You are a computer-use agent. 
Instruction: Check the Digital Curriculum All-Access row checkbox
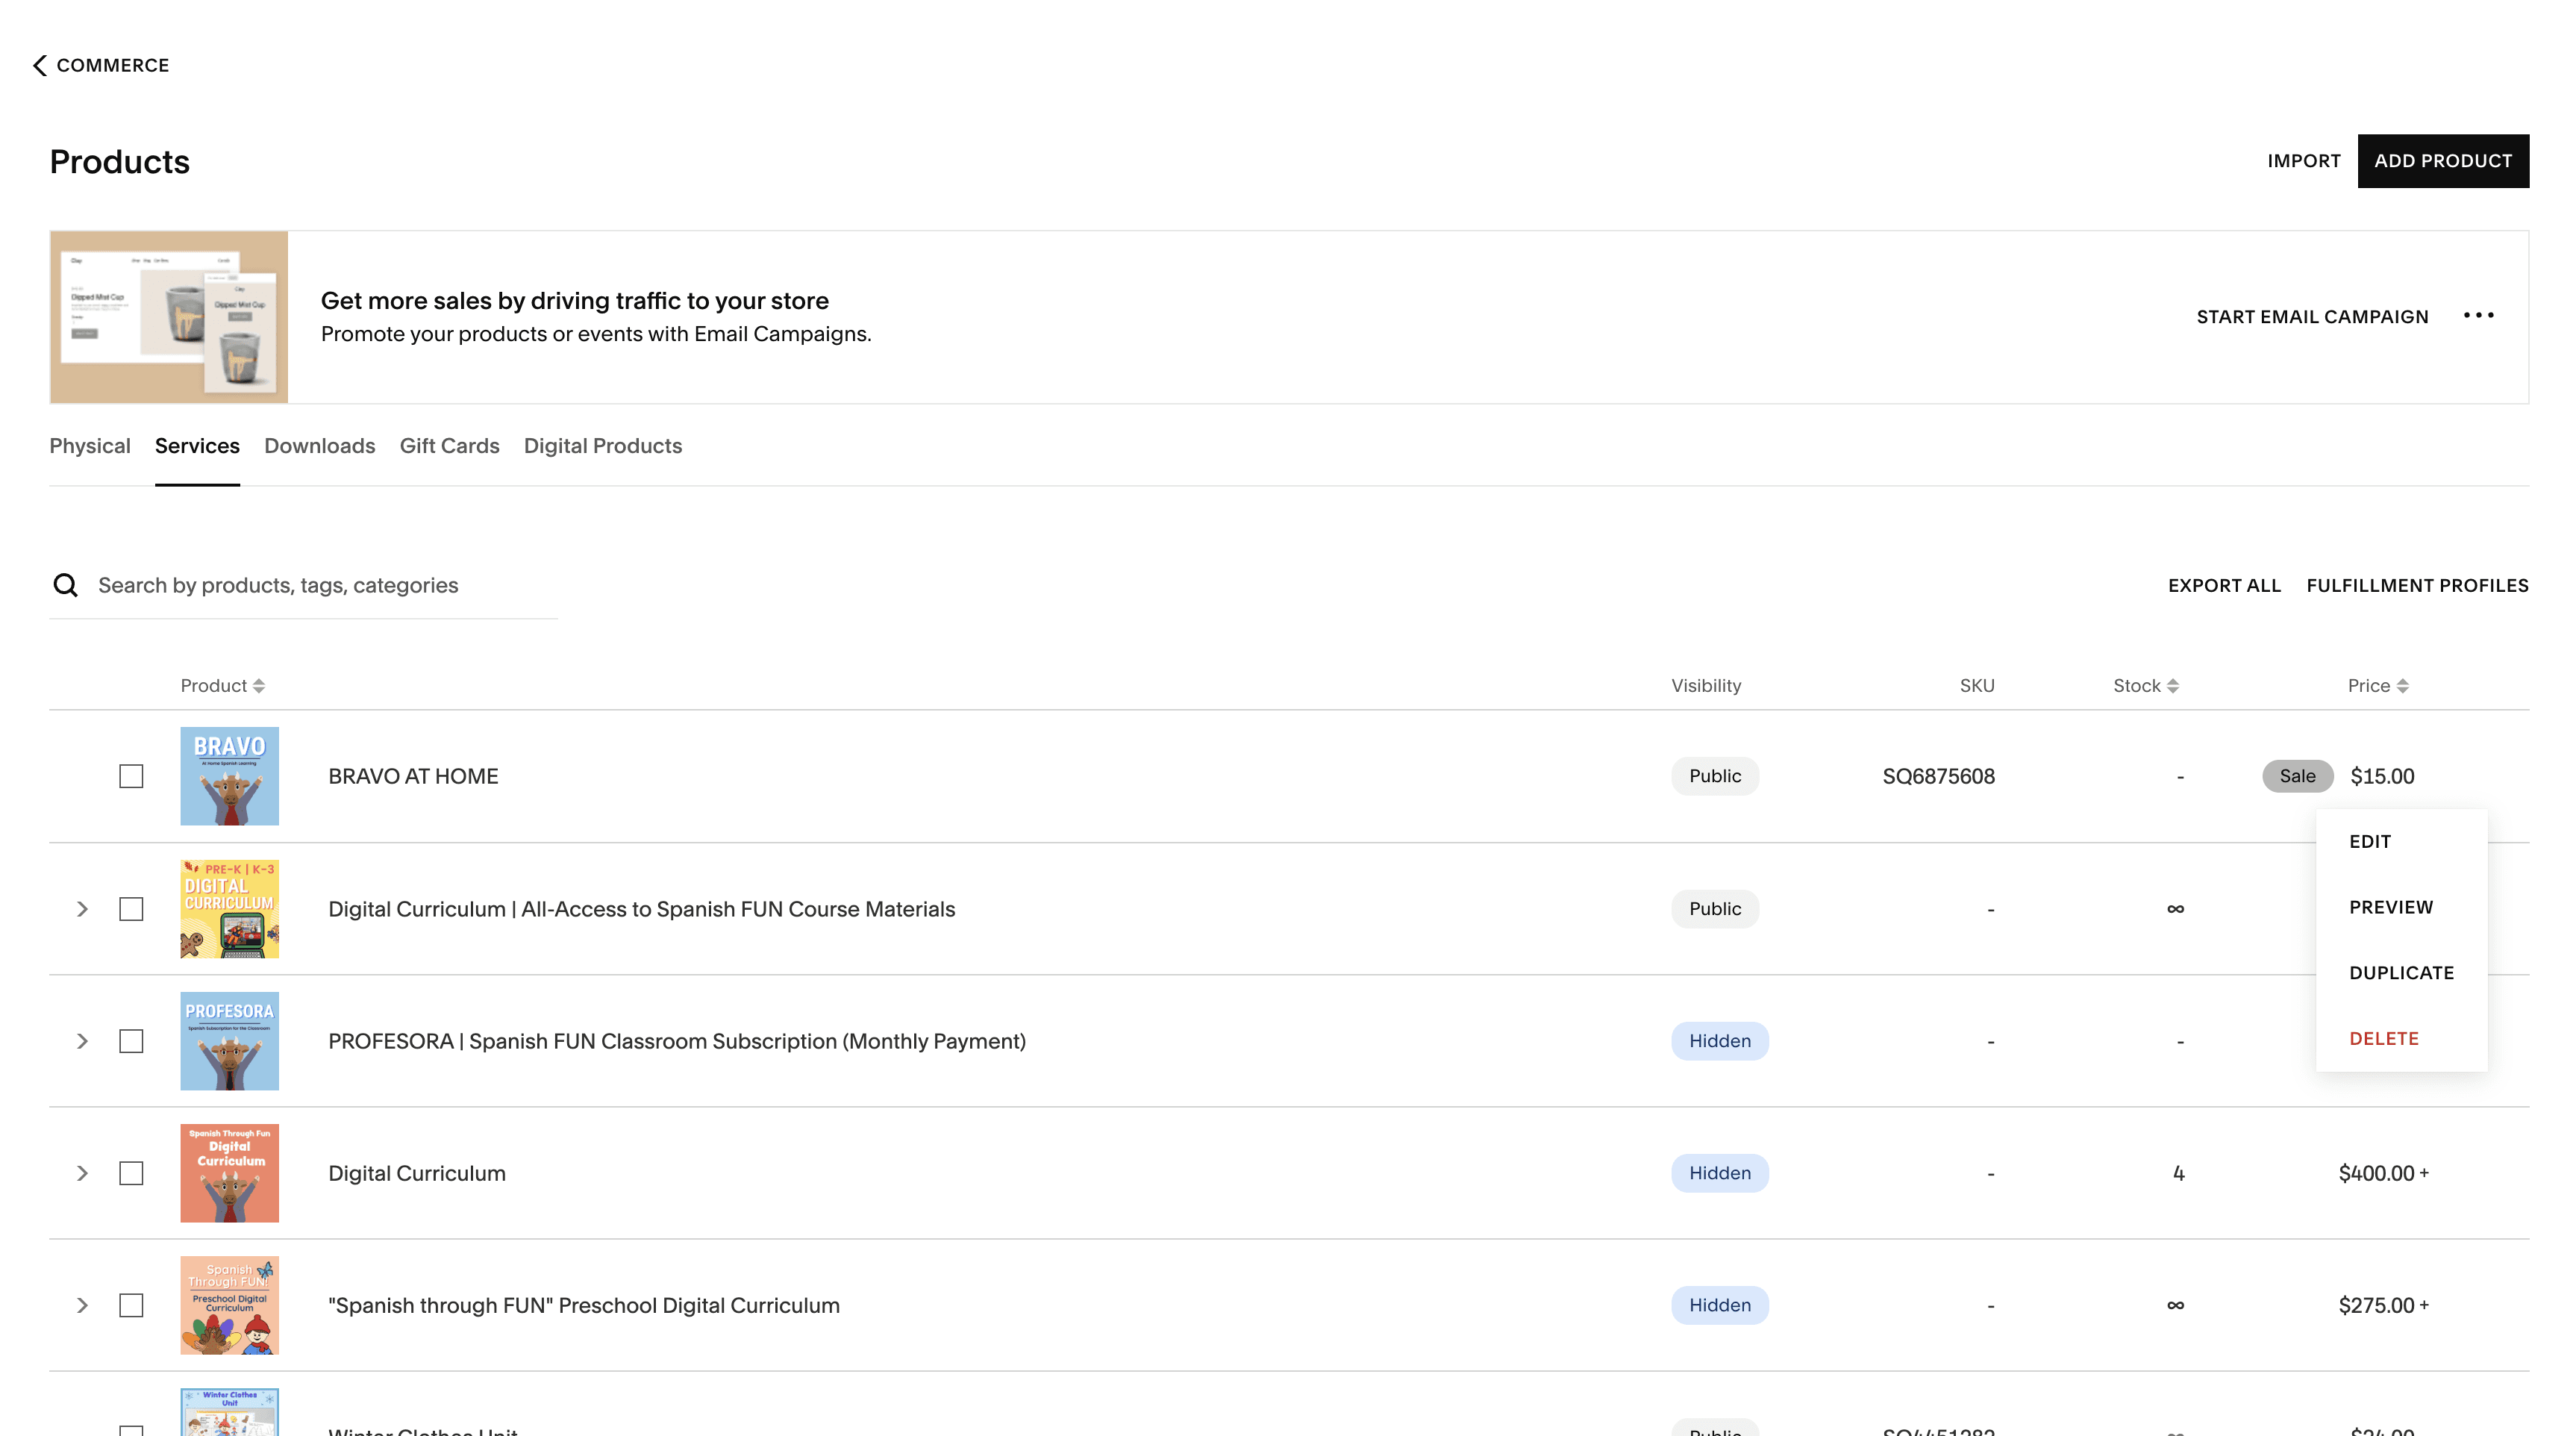[131, 909]
